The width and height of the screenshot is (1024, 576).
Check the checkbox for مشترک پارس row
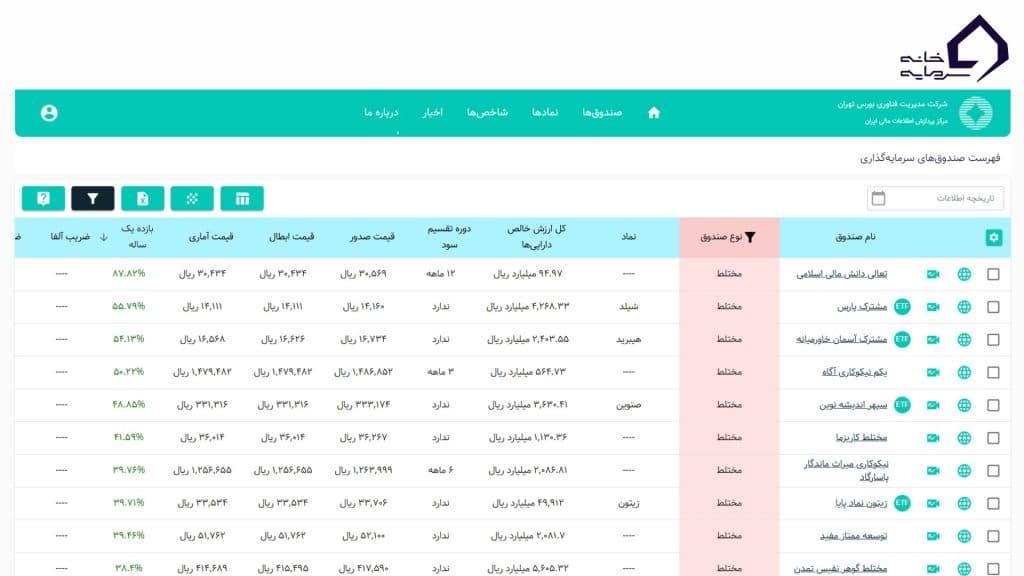993,305
